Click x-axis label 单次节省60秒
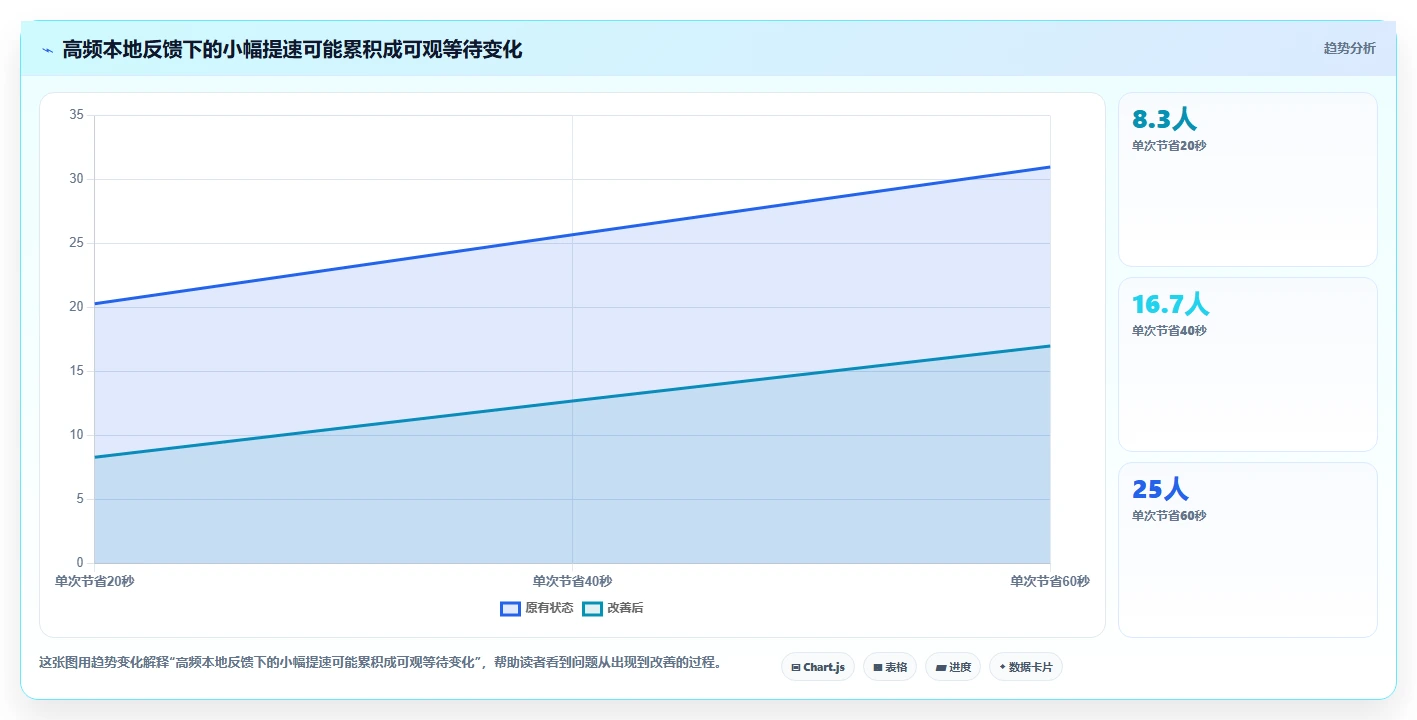Screen dimensions: 1417x720 click(x=1050, y=581)
